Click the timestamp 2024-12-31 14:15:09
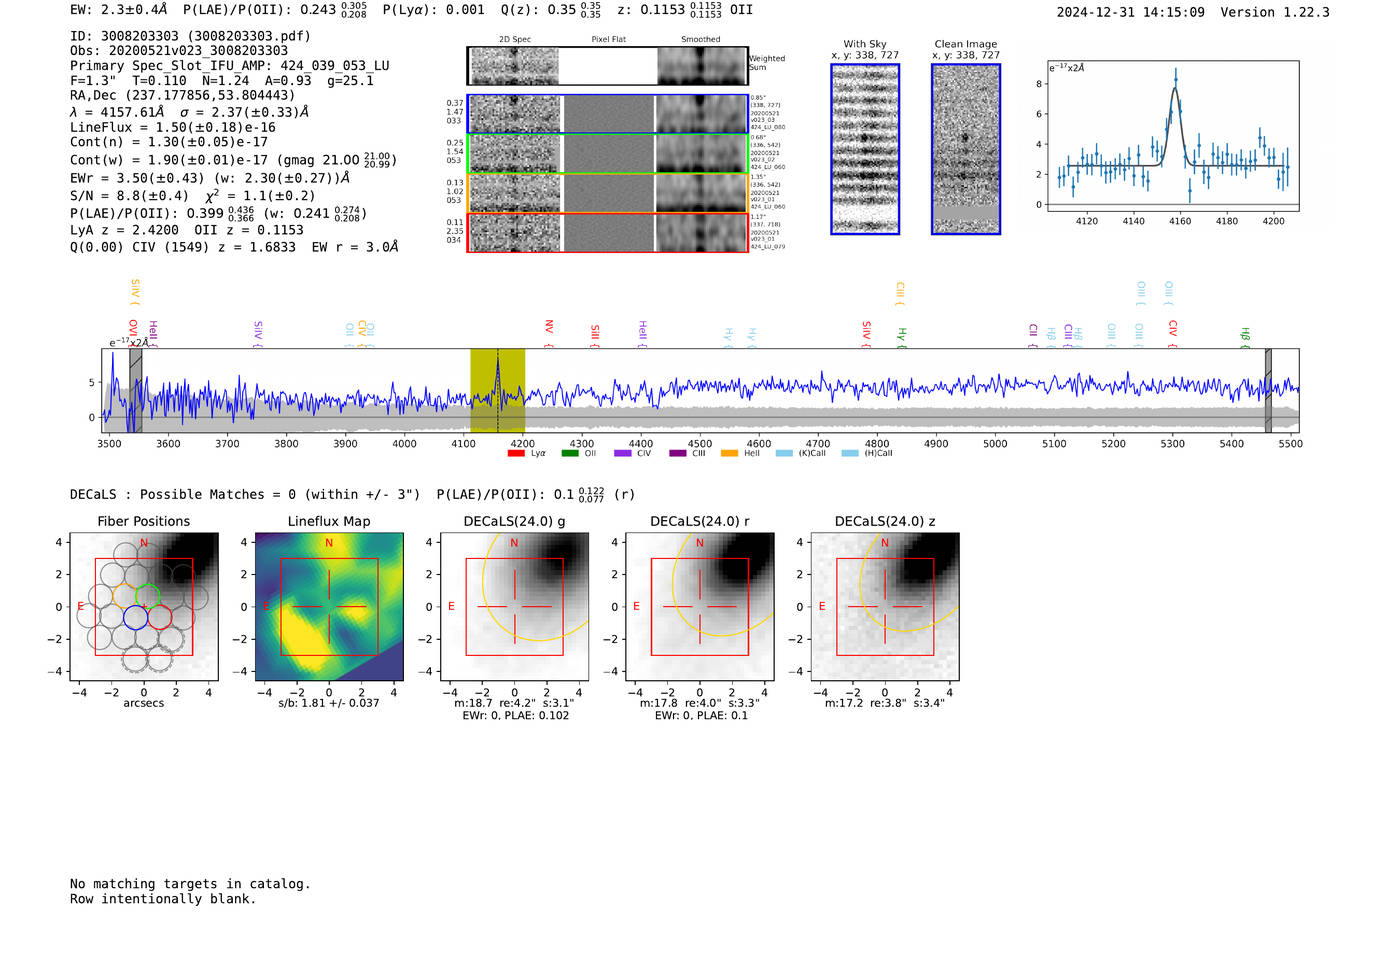1400x953 pixels. [1131, 13]
